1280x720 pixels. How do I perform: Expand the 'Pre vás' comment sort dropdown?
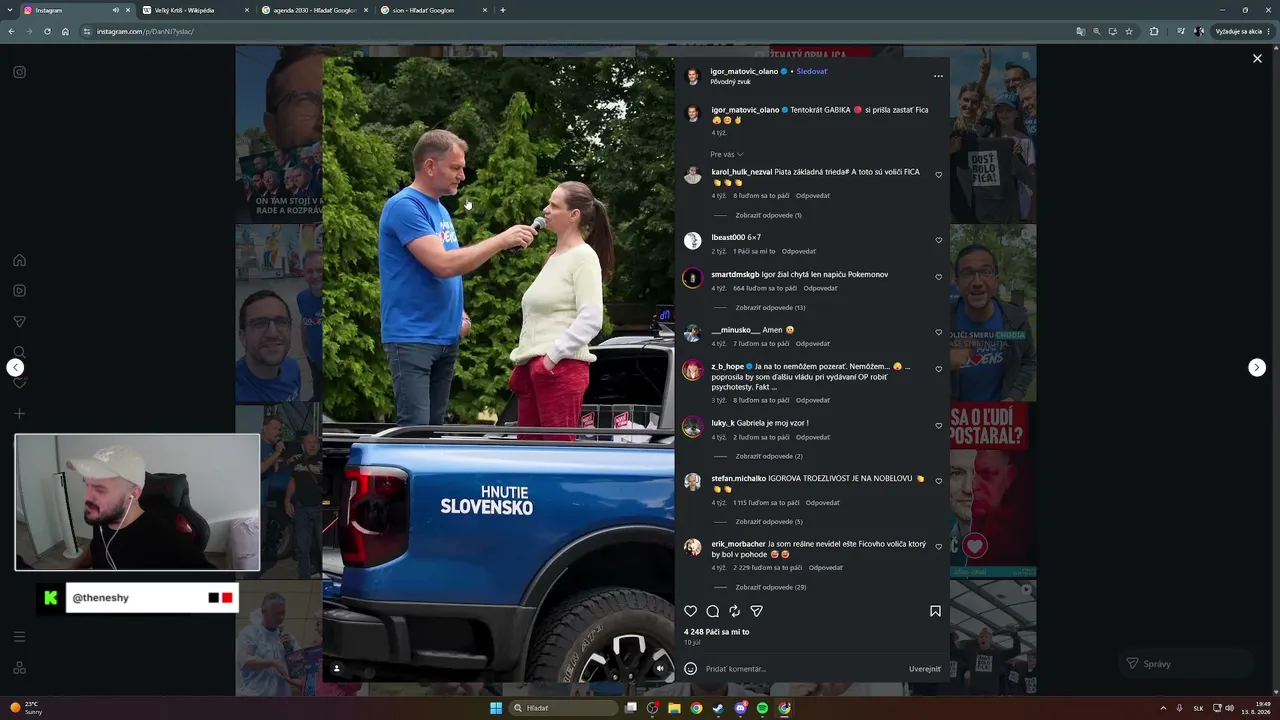(727, 154)
